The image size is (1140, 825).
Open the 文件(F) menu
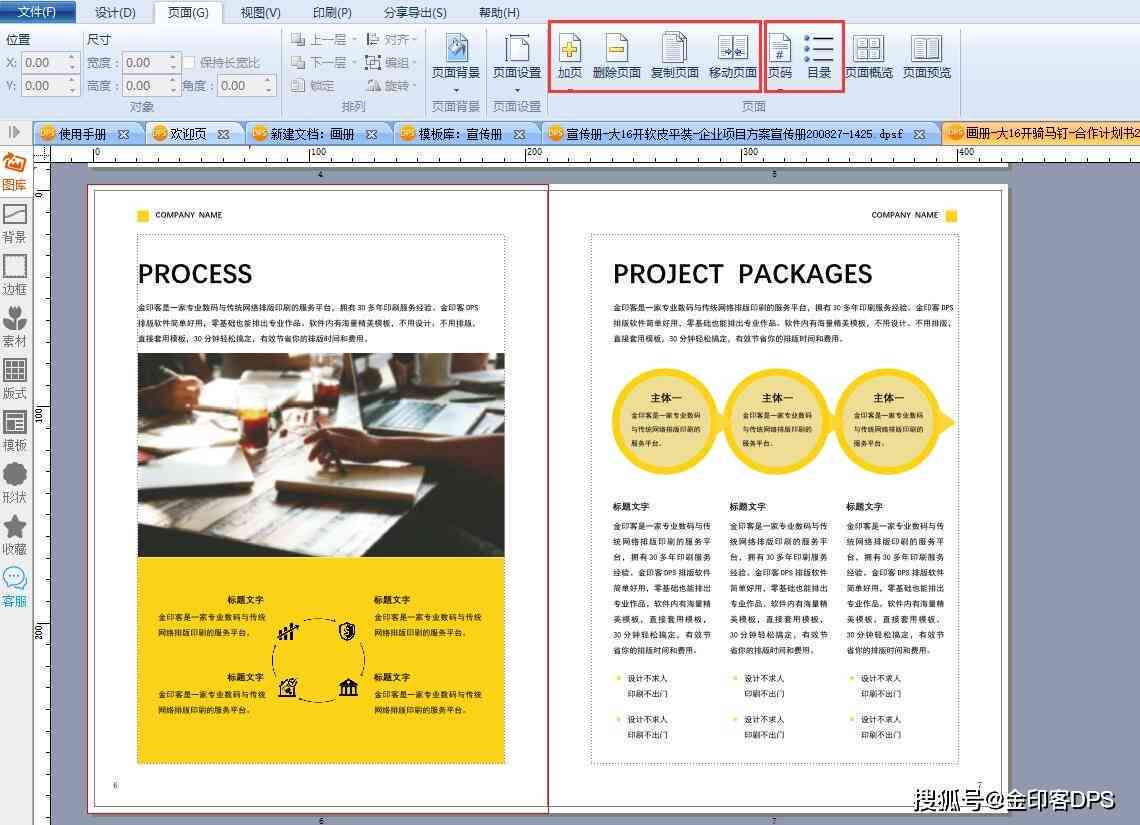[36, 12]
